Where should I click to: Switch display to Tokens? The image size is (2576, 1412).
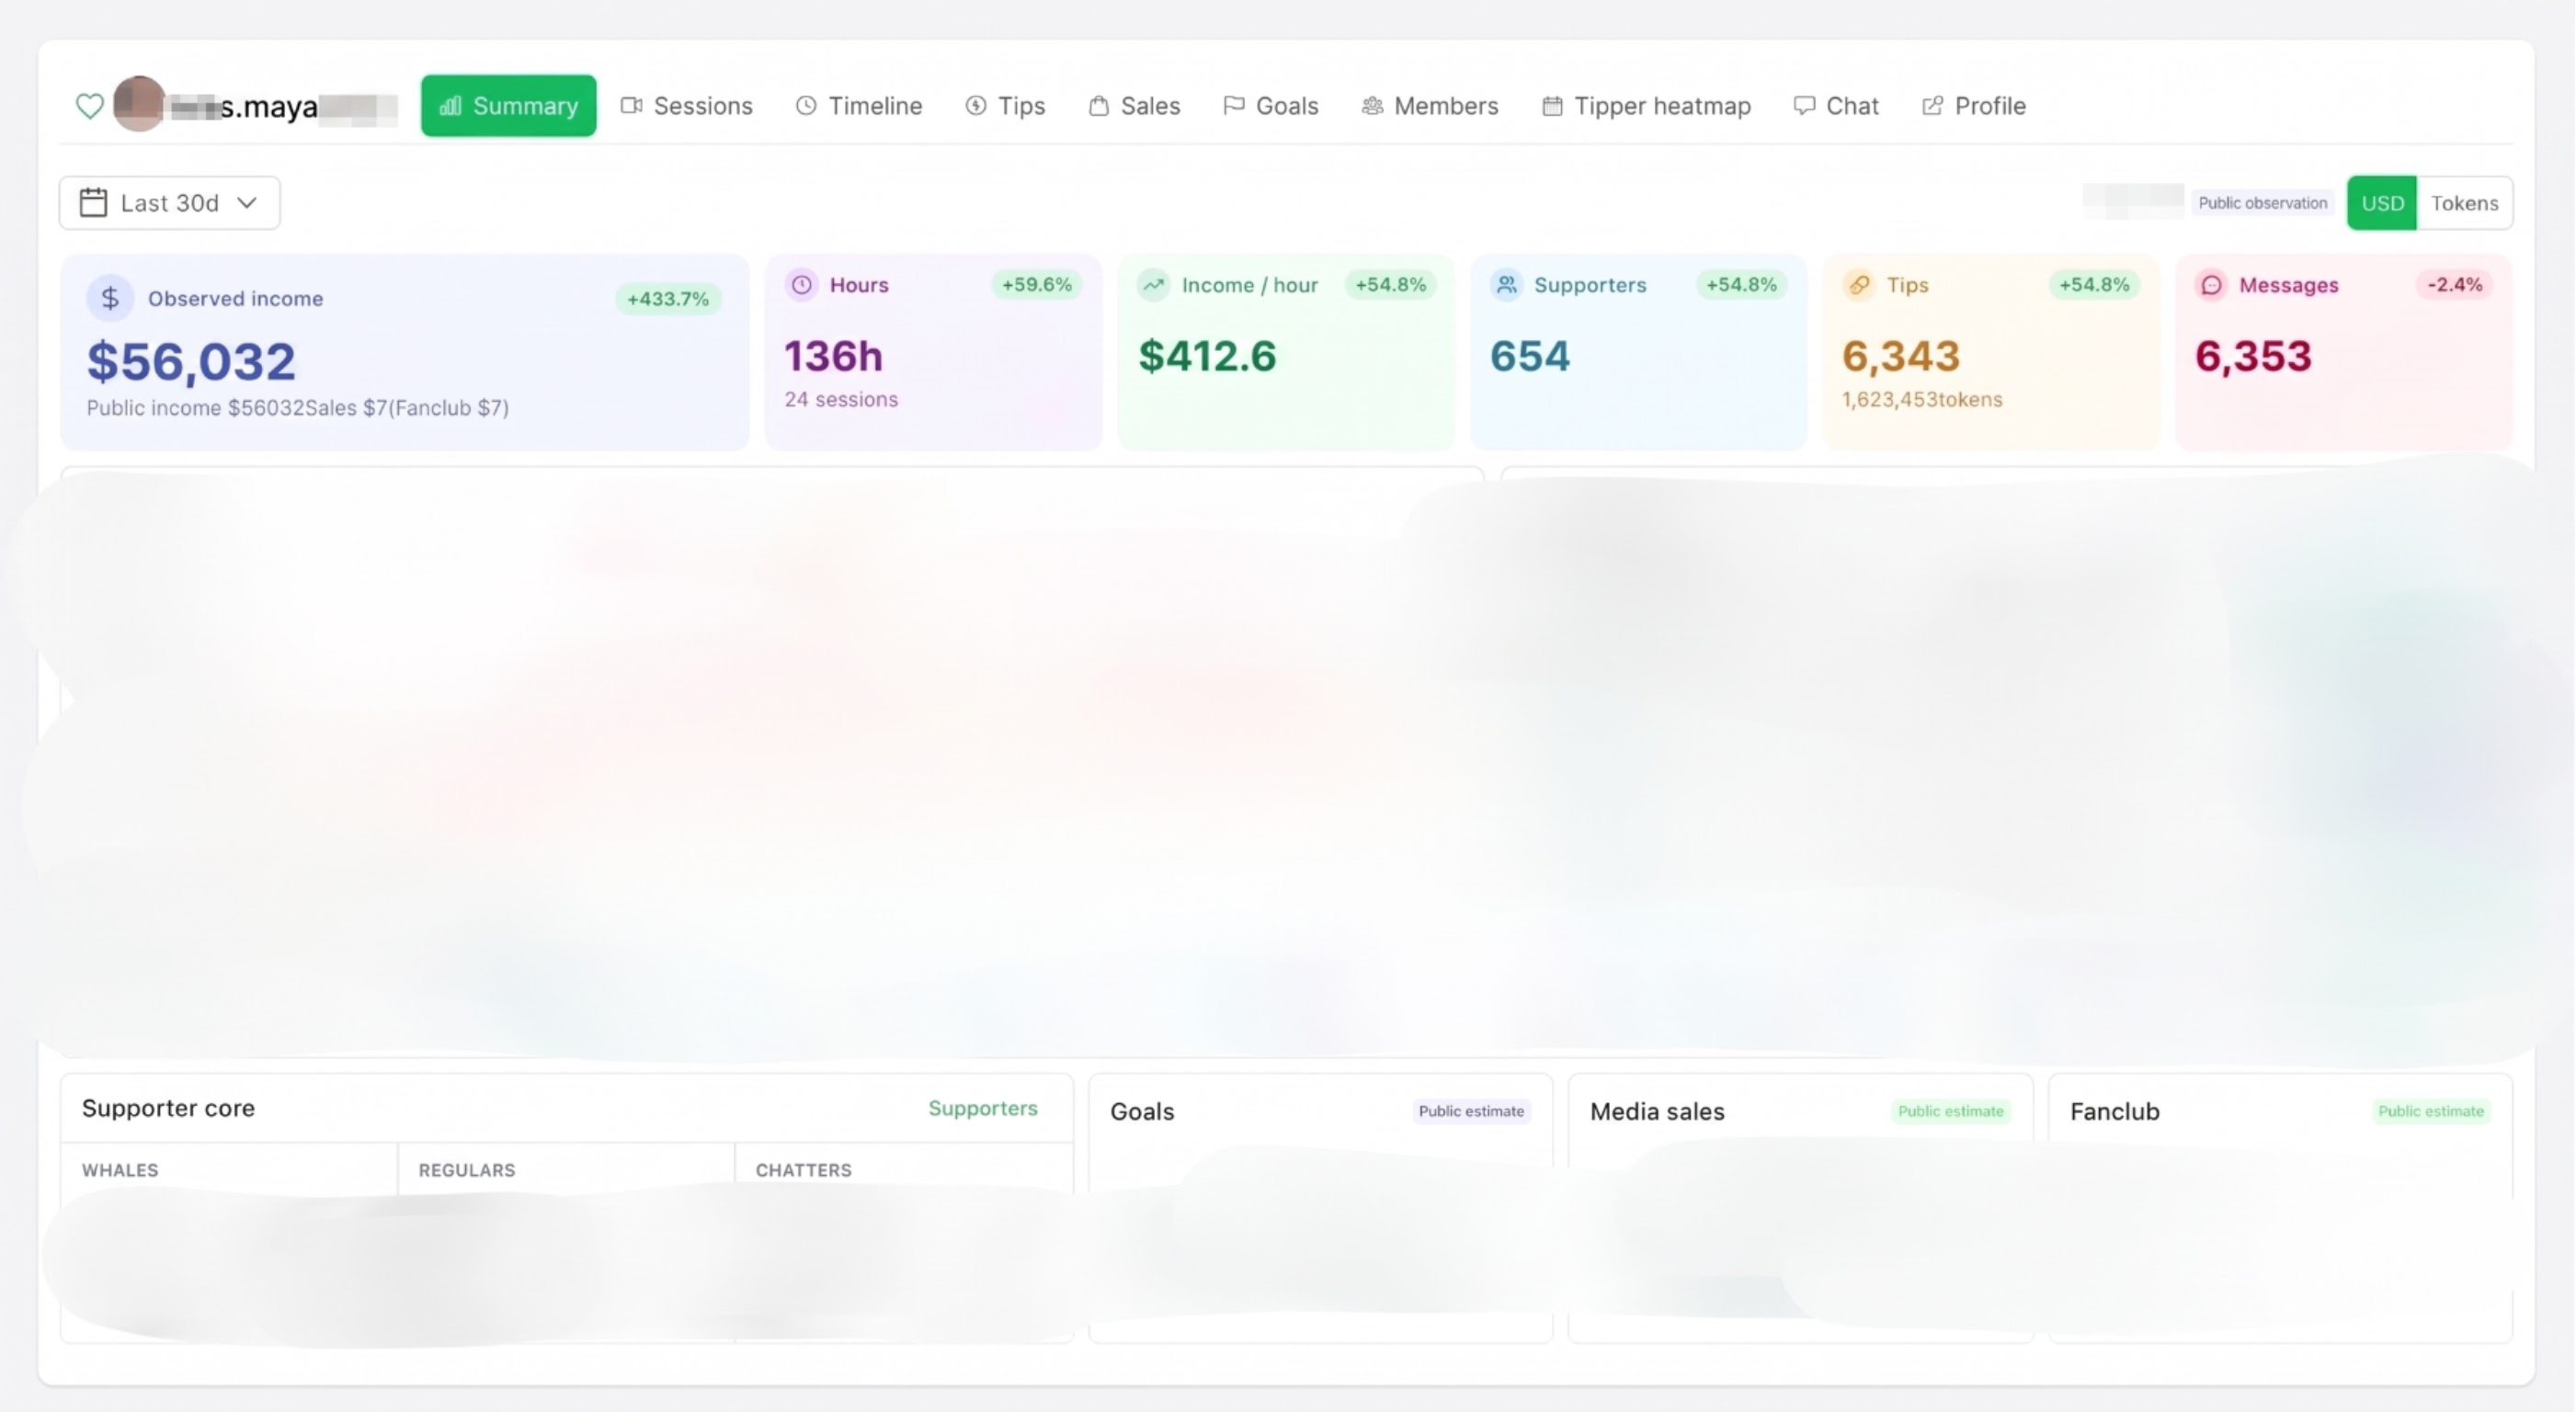click(x=2464, y=203)
